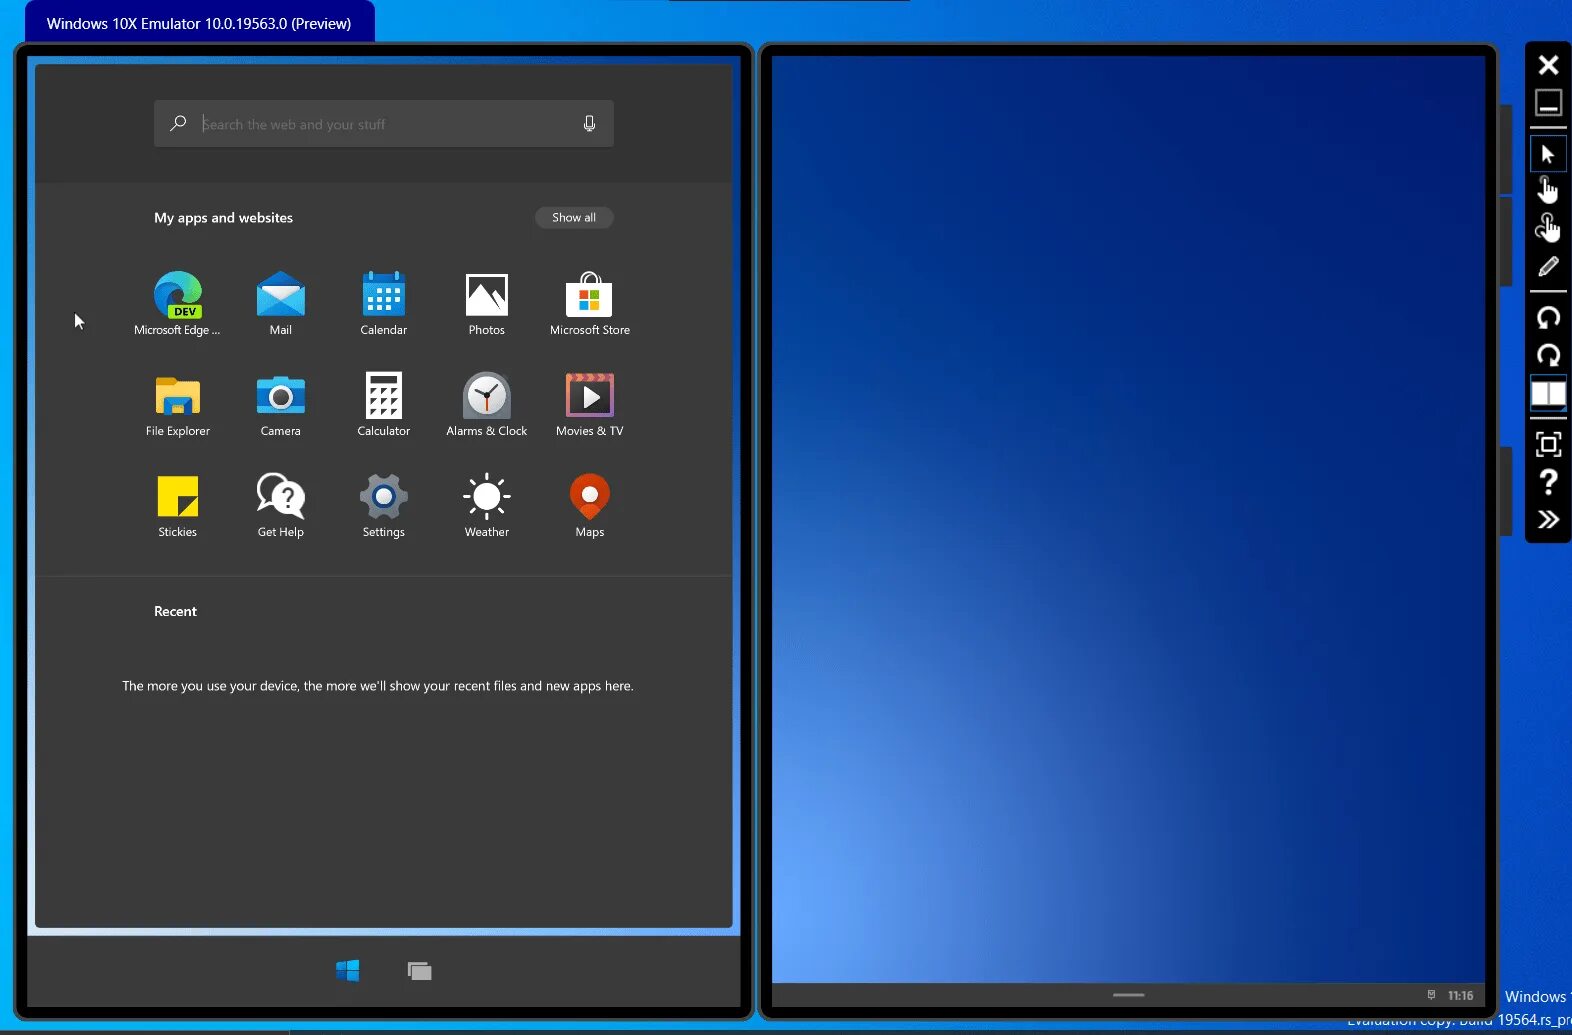
Task: Expand additional emulator tools chevron
Action: tap(1548, 519)
